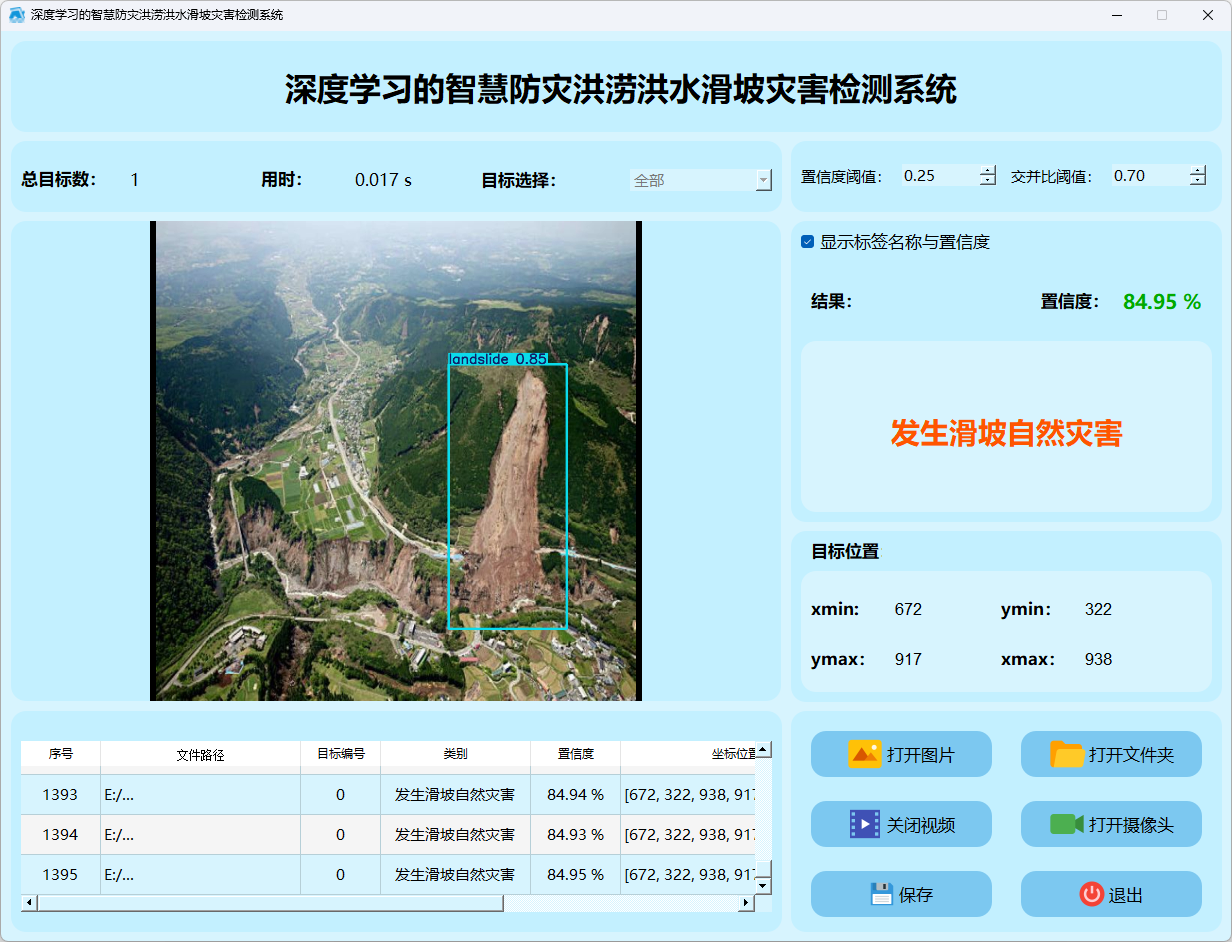The width and height of the screenshot is (1232, 942).
Task: Click the table's horizontal scroll right arrow
Action: (745, 903)
